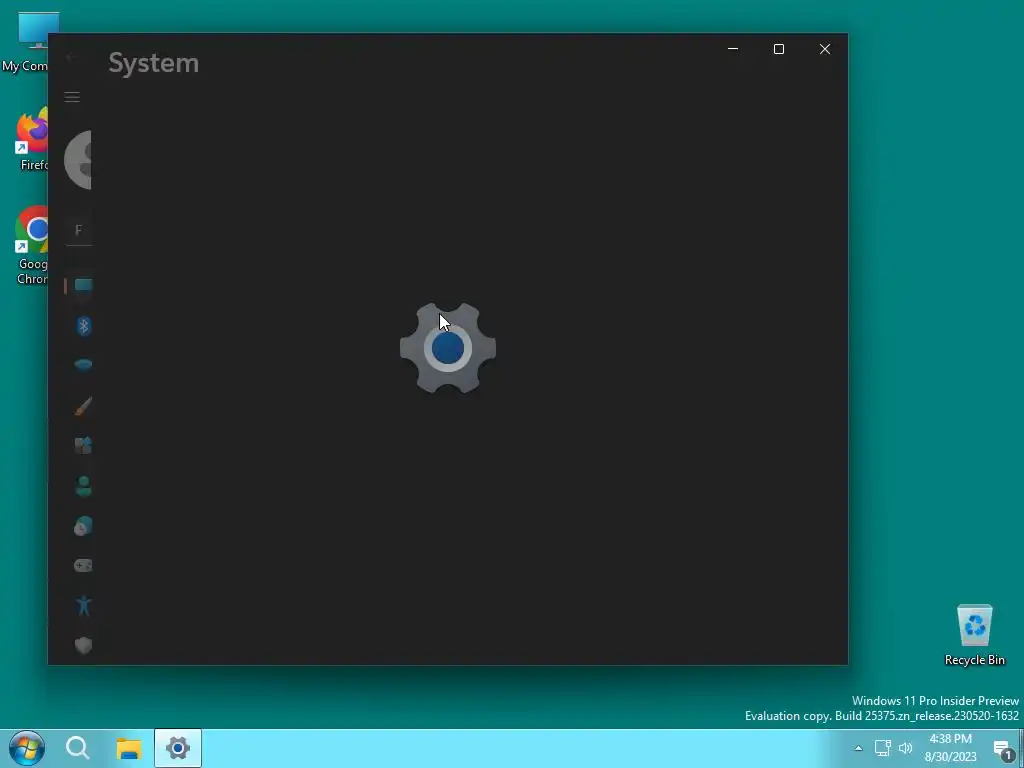The image size is (1024, 768).
Task: Select the Firefox desktop shortcut
Action: (x=33, y=140)
